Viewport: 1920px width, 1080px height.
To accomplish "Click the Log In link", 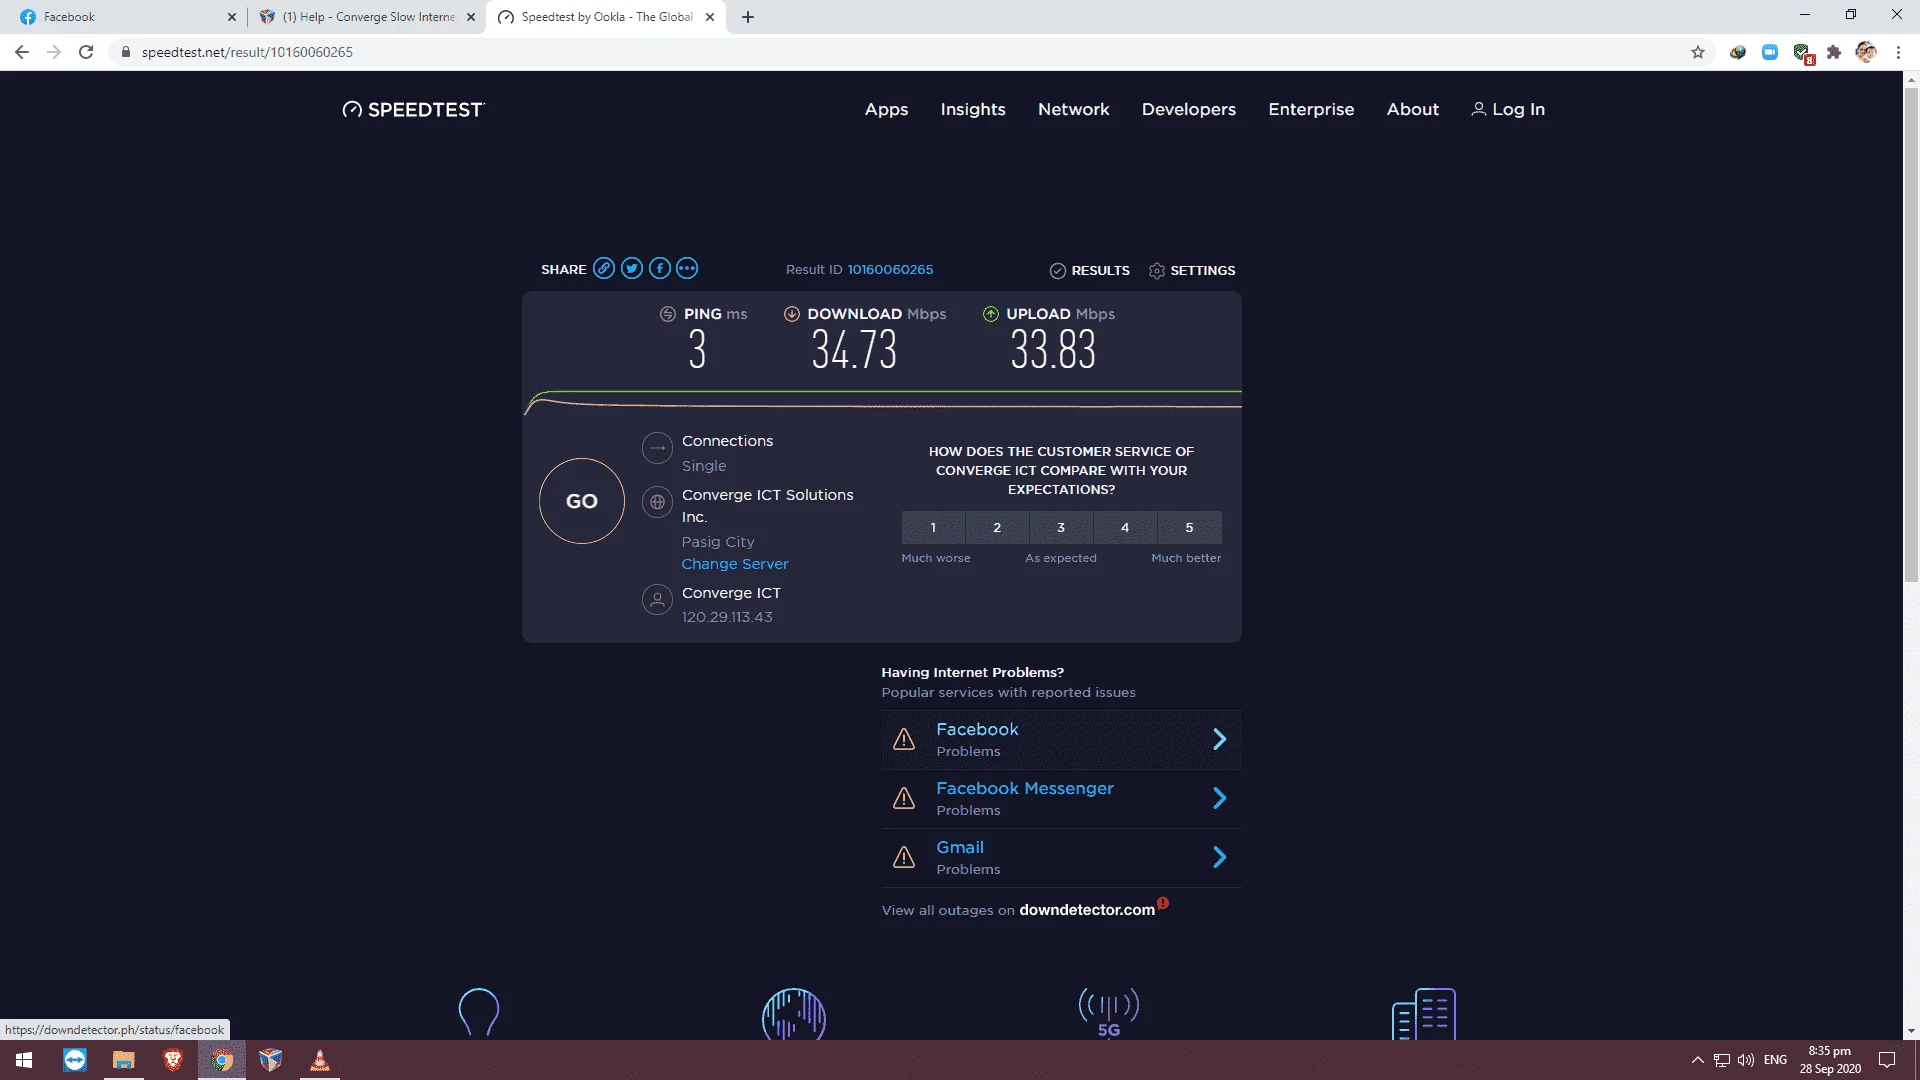I will [1508, 109].
